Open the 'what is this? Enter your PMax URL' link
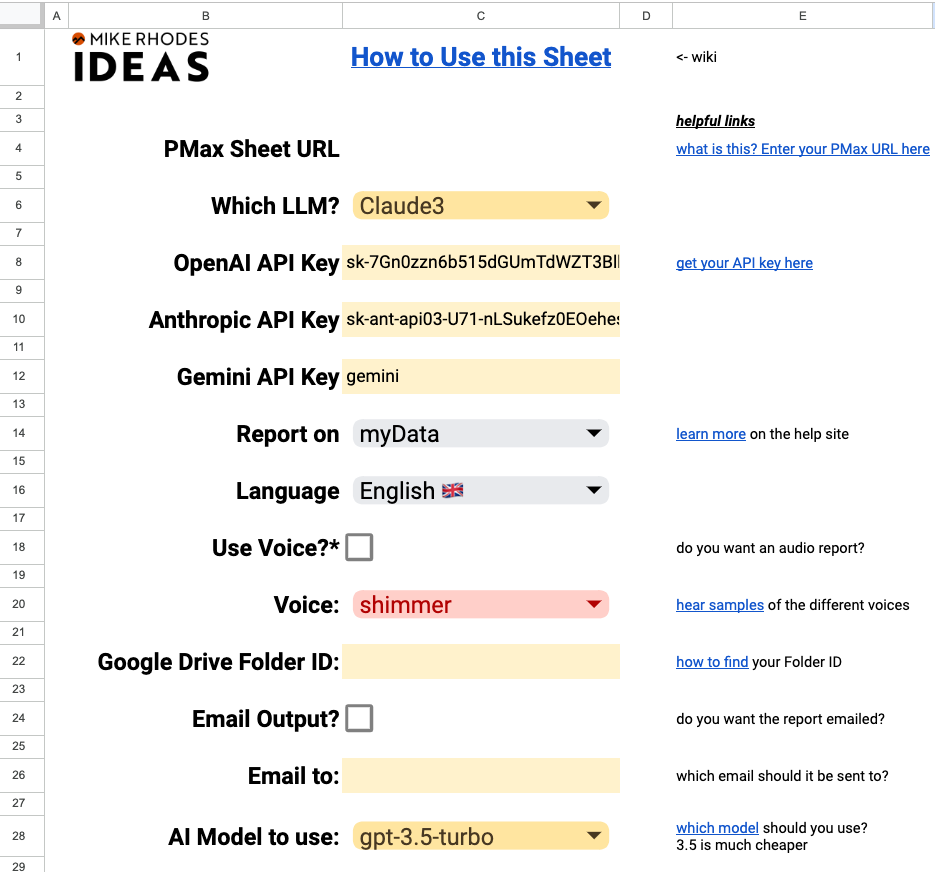This screenshot has height=872, width=935. coord(802,149)
